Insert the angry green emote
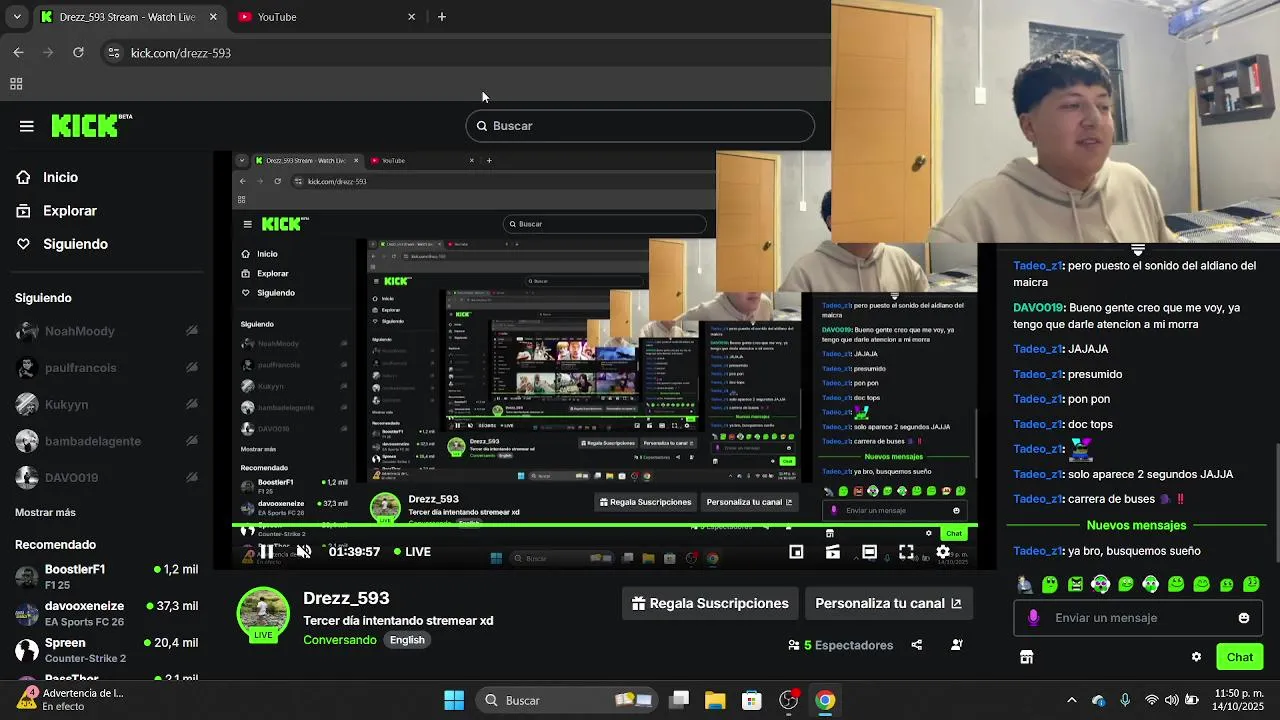The image size is (1280, 720). (x=1075, y=584)
